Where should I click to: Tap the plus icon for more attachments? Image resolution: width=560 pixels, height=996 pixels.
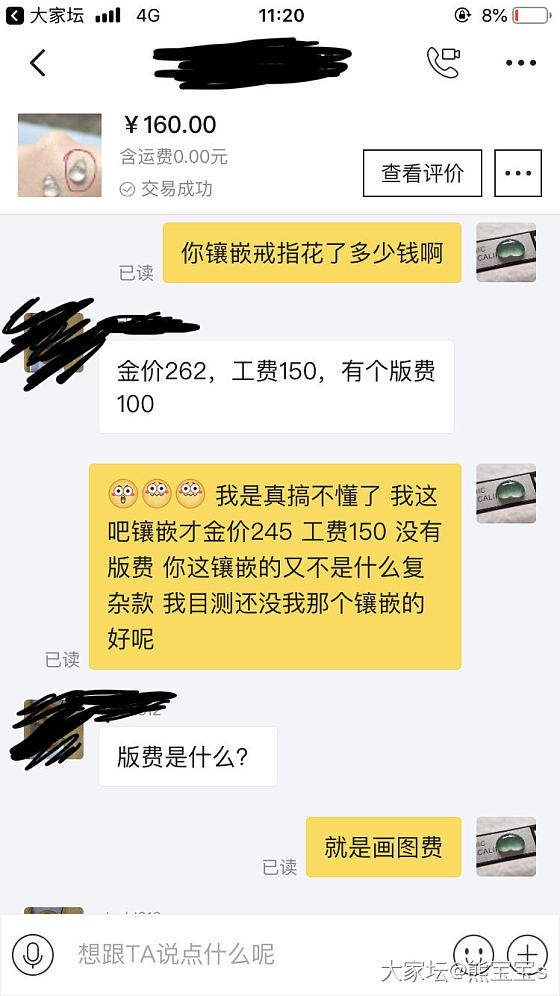coord(527,954)
